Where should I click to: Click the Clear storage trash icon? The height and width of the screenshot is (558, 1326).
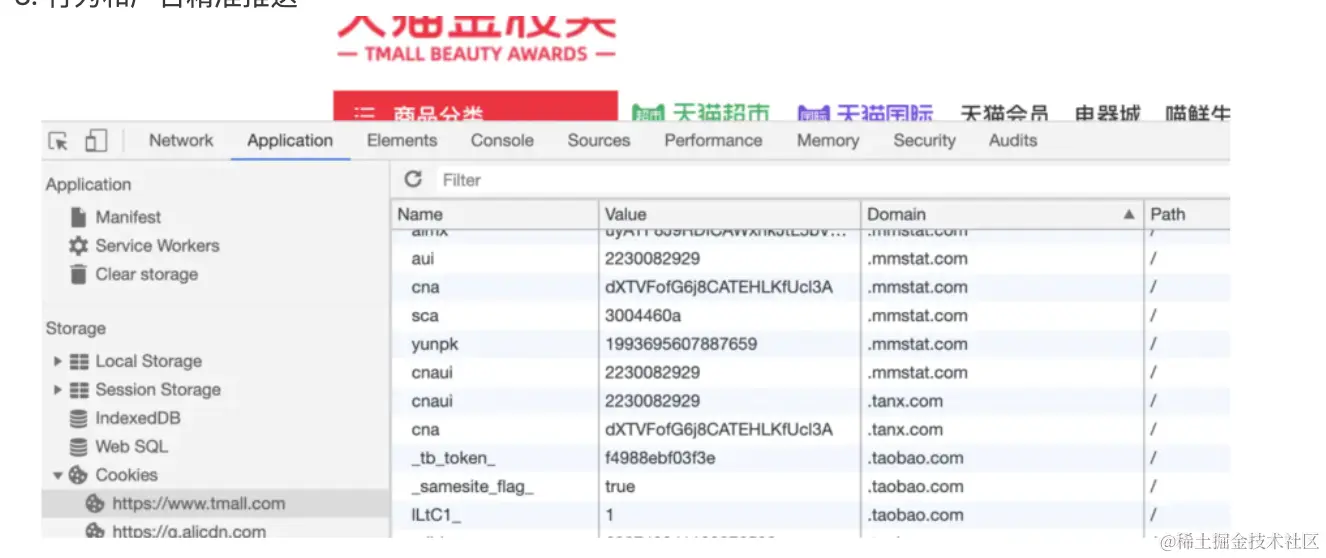click(78, 274)
